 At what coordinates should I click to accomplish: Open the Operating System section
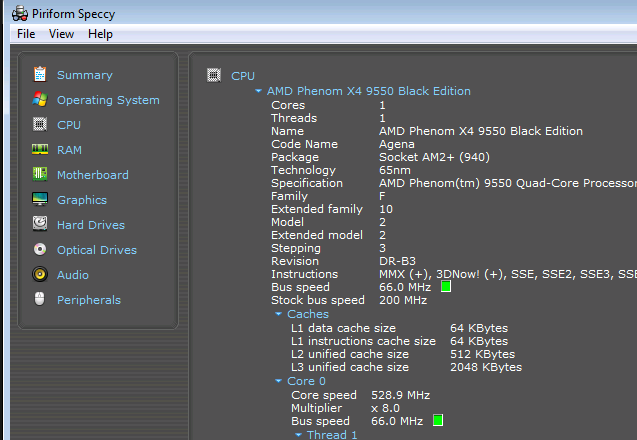coord(108,100)
